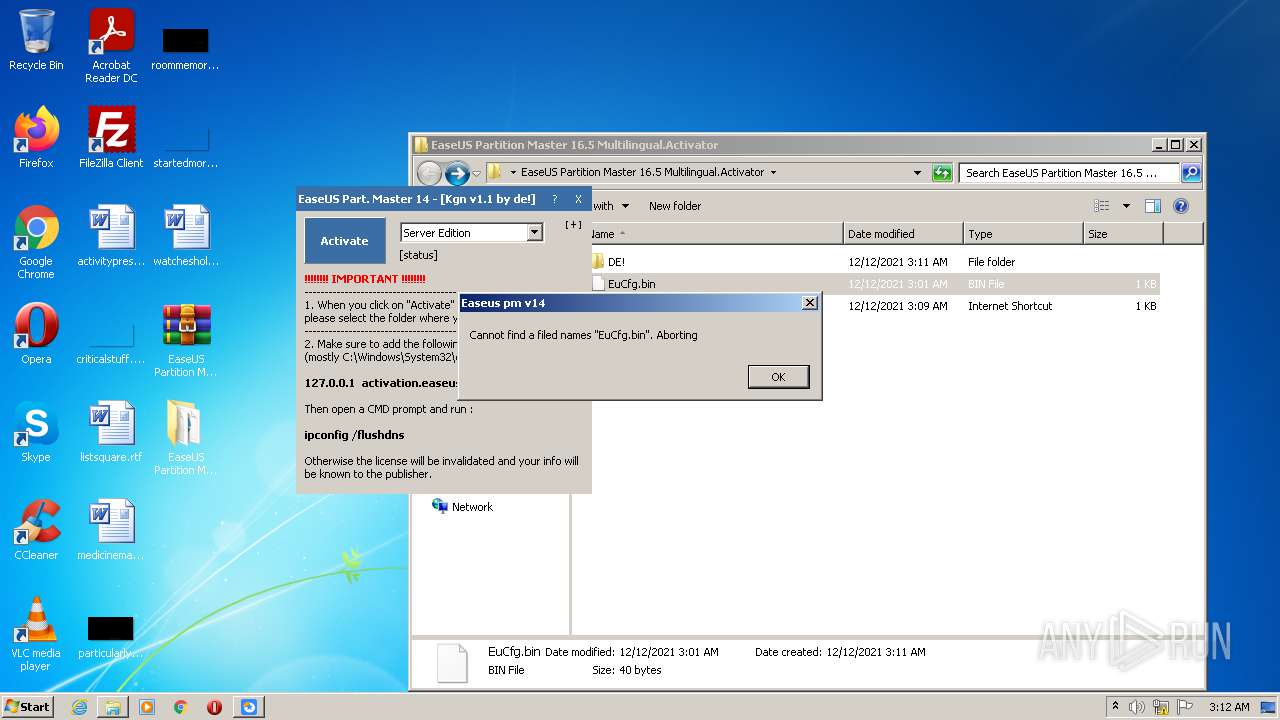Open VLC media player desktop icon
This screenshot has width=1280, height=720.
pos(36,634)
